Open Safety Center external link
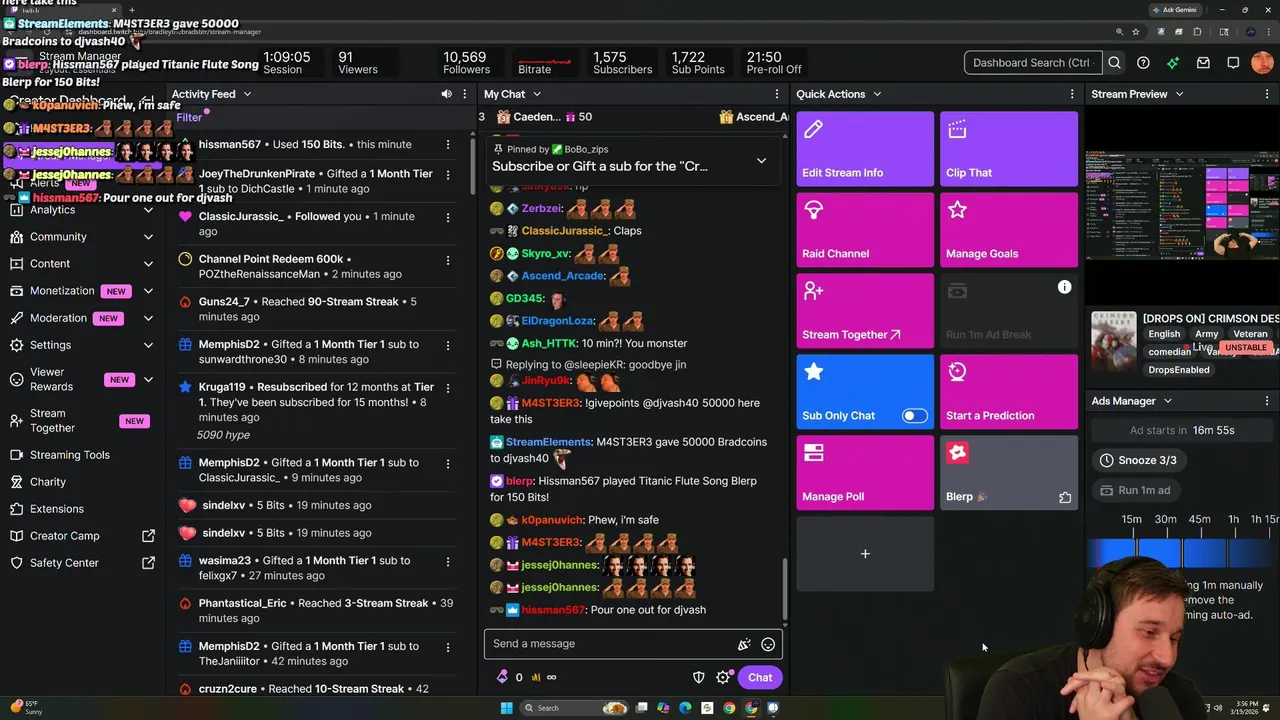 [148, 563]
